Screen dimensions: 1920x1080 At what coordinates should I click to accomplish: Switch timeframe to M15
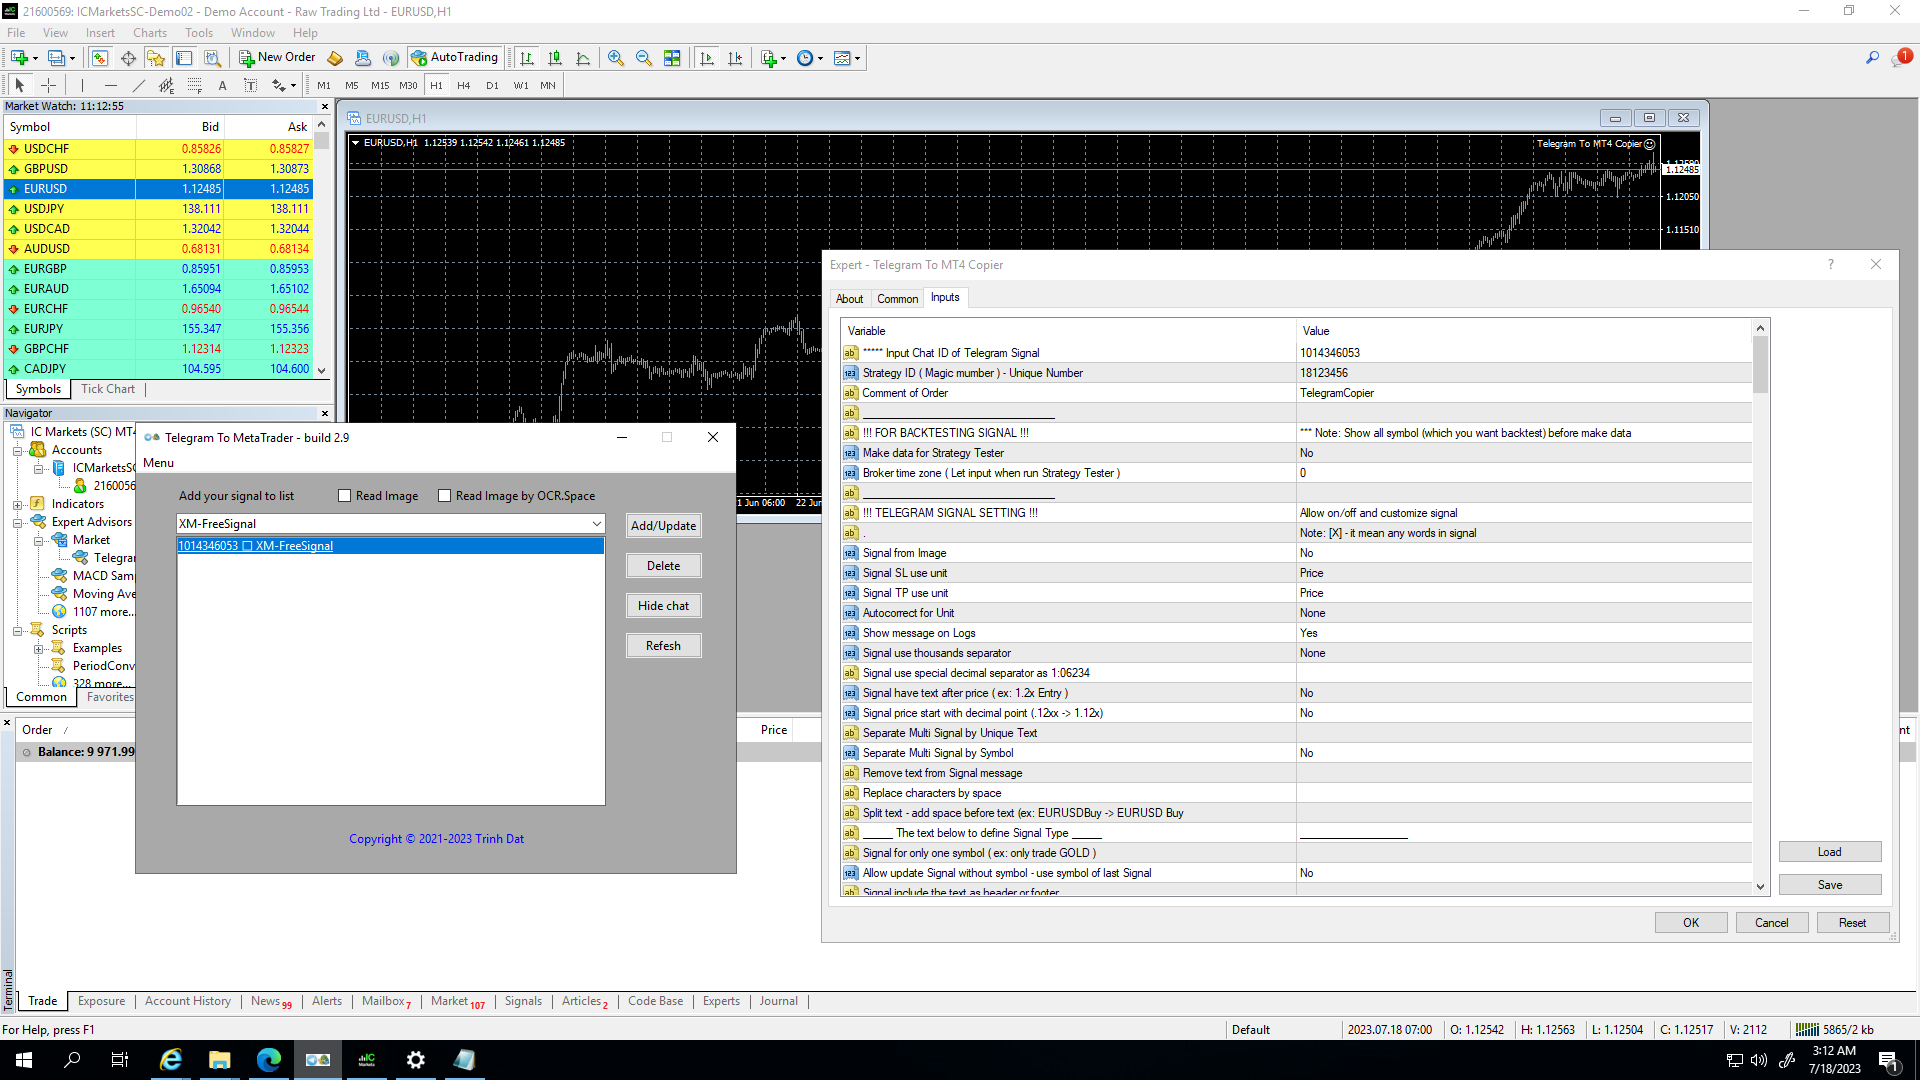(380, 85)
